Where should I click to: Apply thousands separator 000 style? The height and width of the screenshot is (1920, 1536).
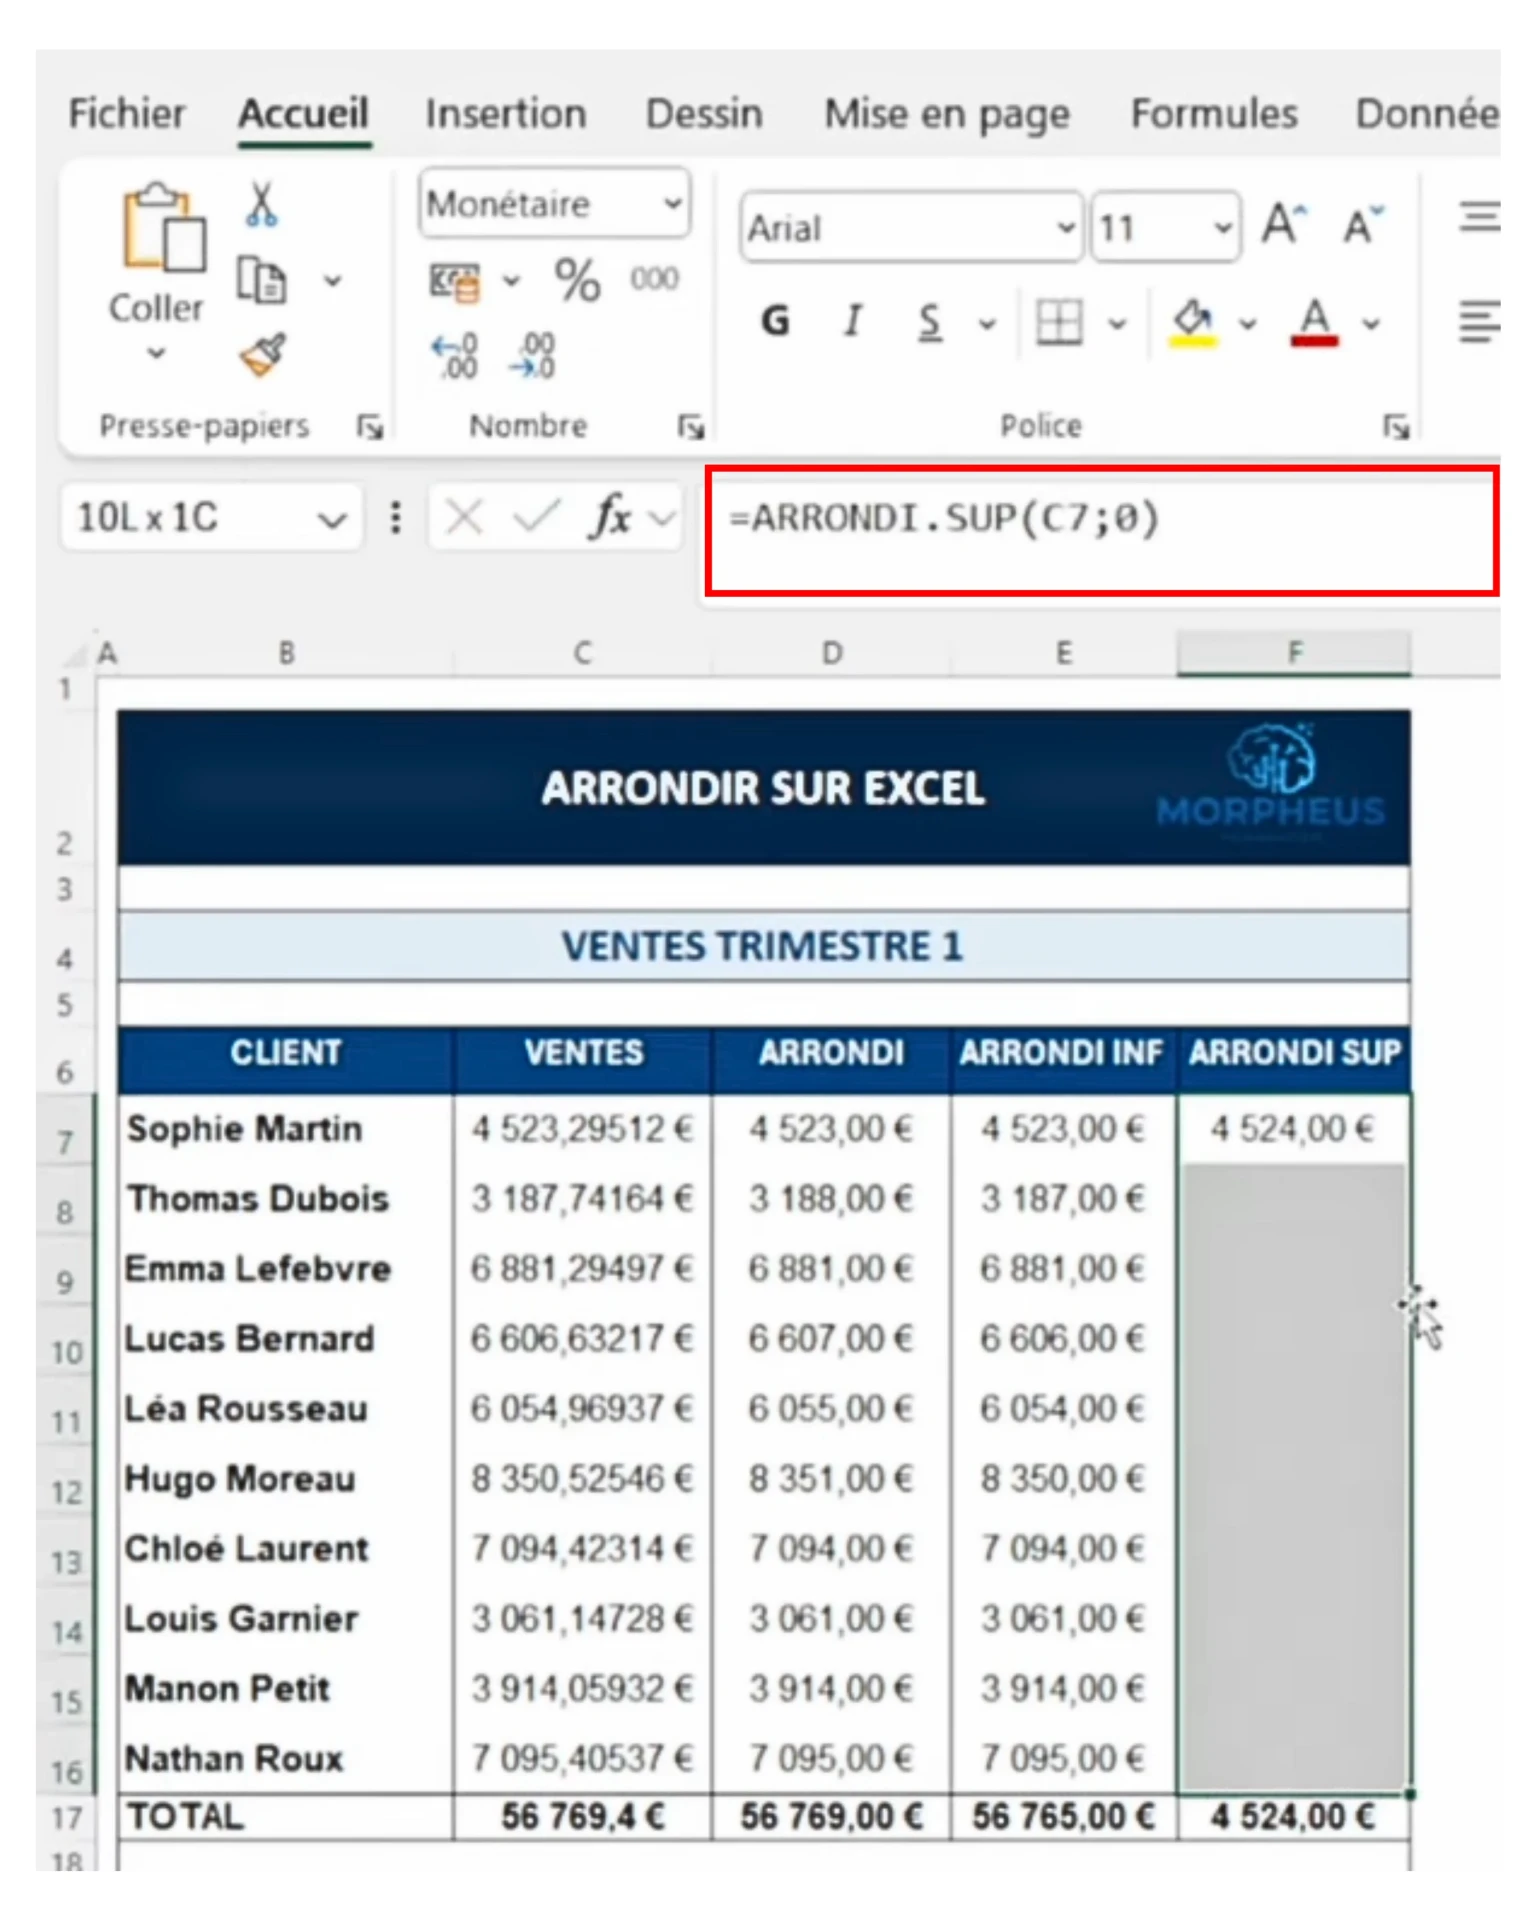654,279
